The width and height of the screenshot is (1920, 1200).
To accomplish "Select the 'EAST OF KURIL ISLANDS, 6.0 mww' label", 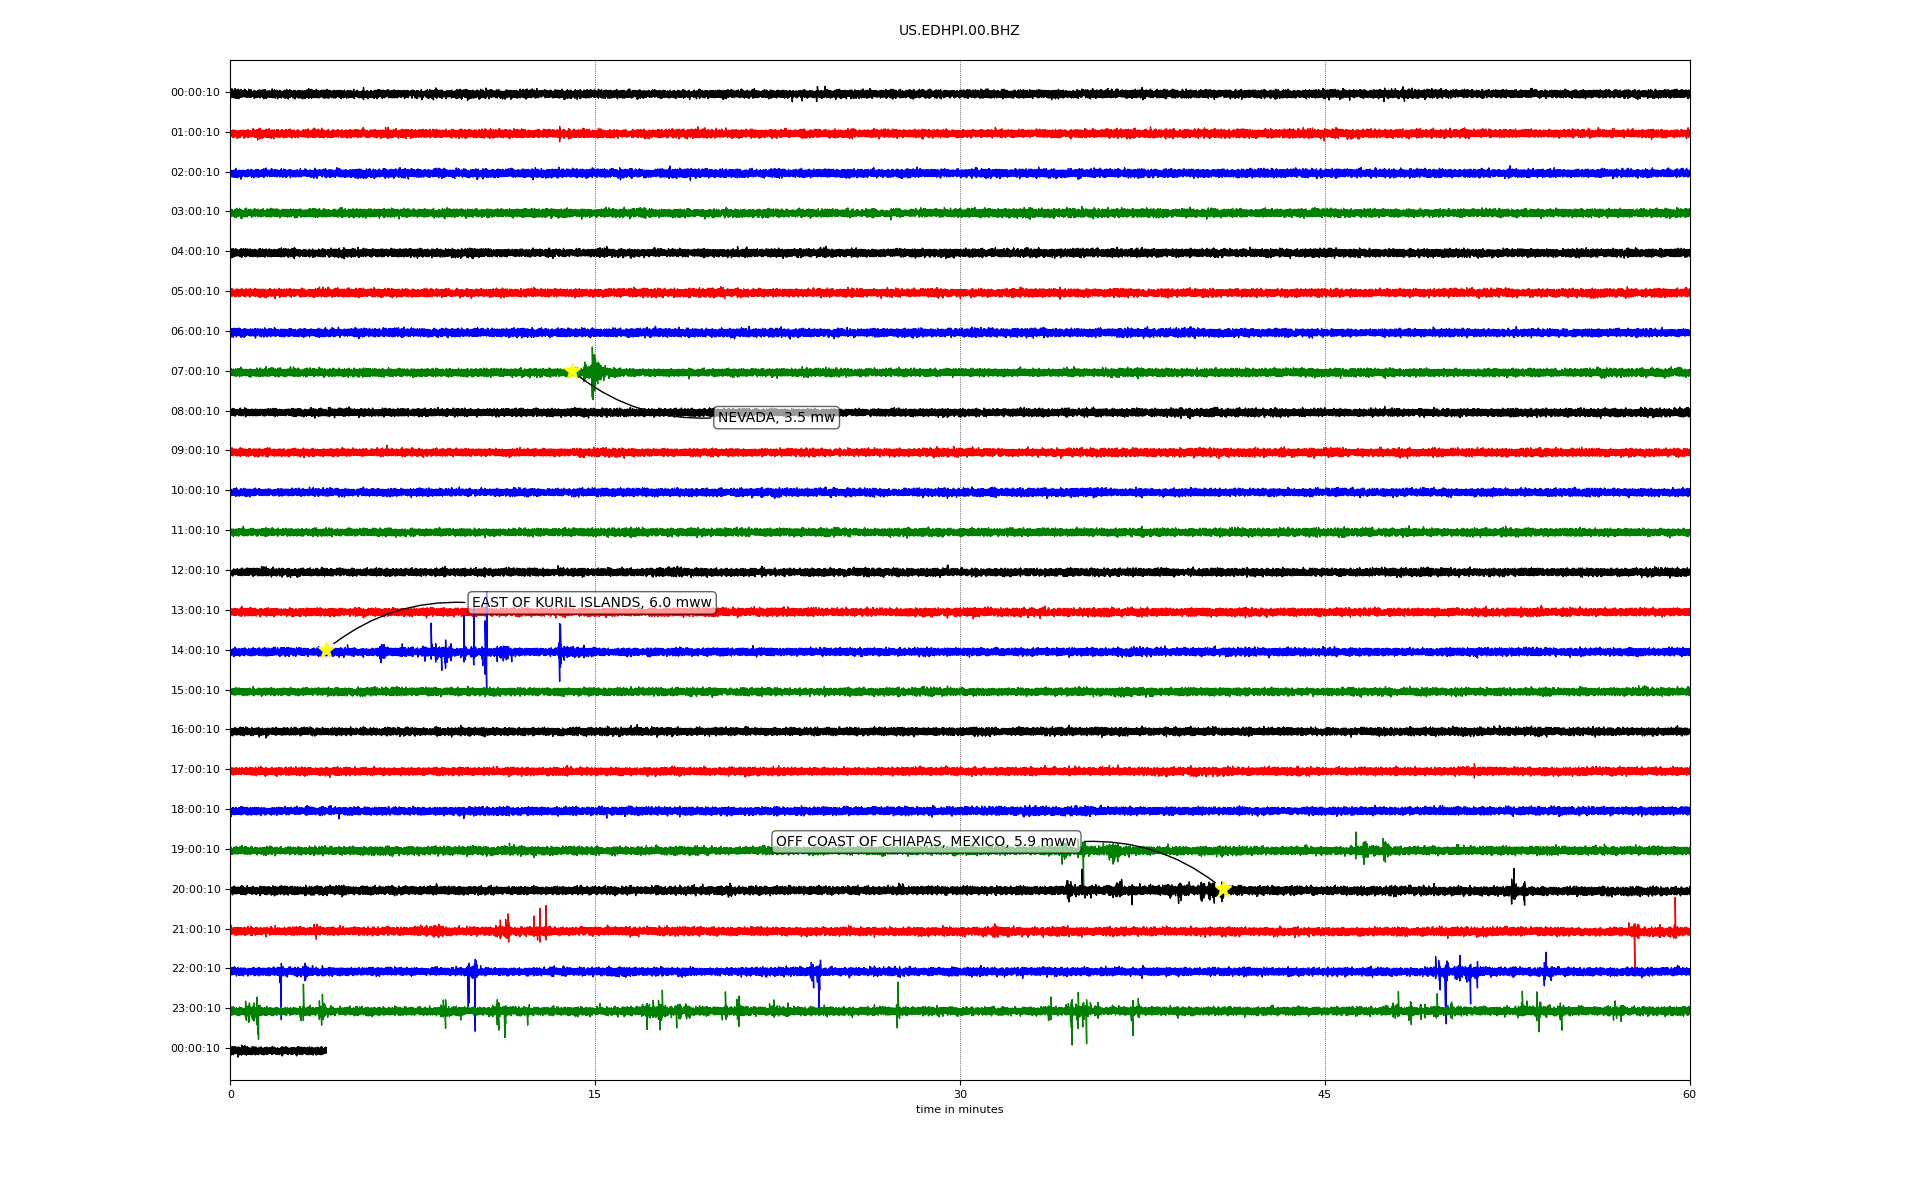I will 592,602.
